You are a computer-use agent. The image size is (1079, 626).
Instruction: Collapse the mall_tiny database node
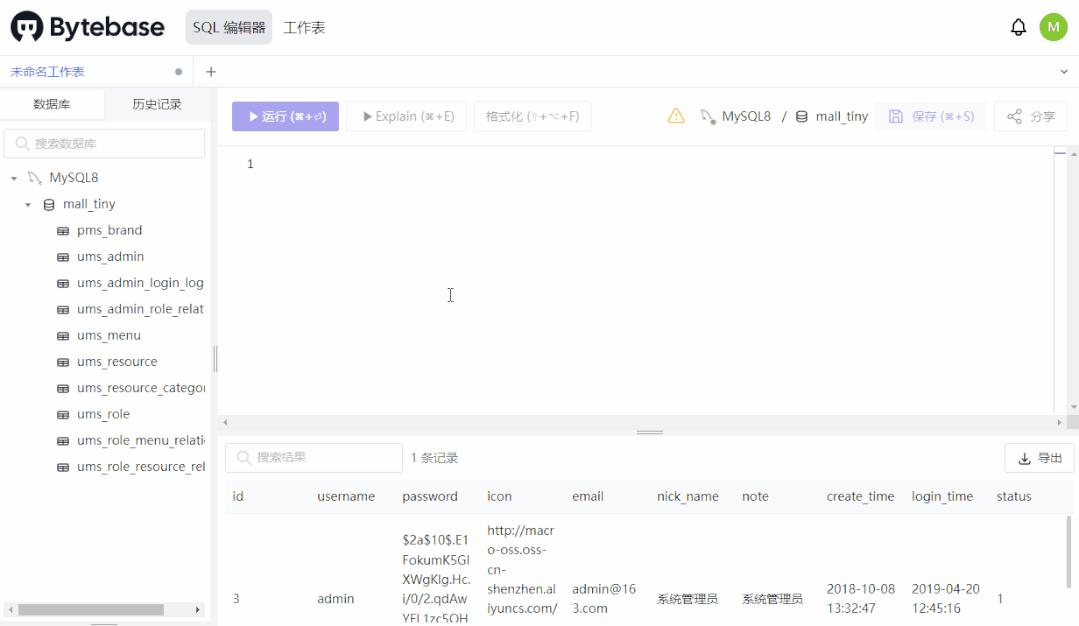(x=28, y=203)
